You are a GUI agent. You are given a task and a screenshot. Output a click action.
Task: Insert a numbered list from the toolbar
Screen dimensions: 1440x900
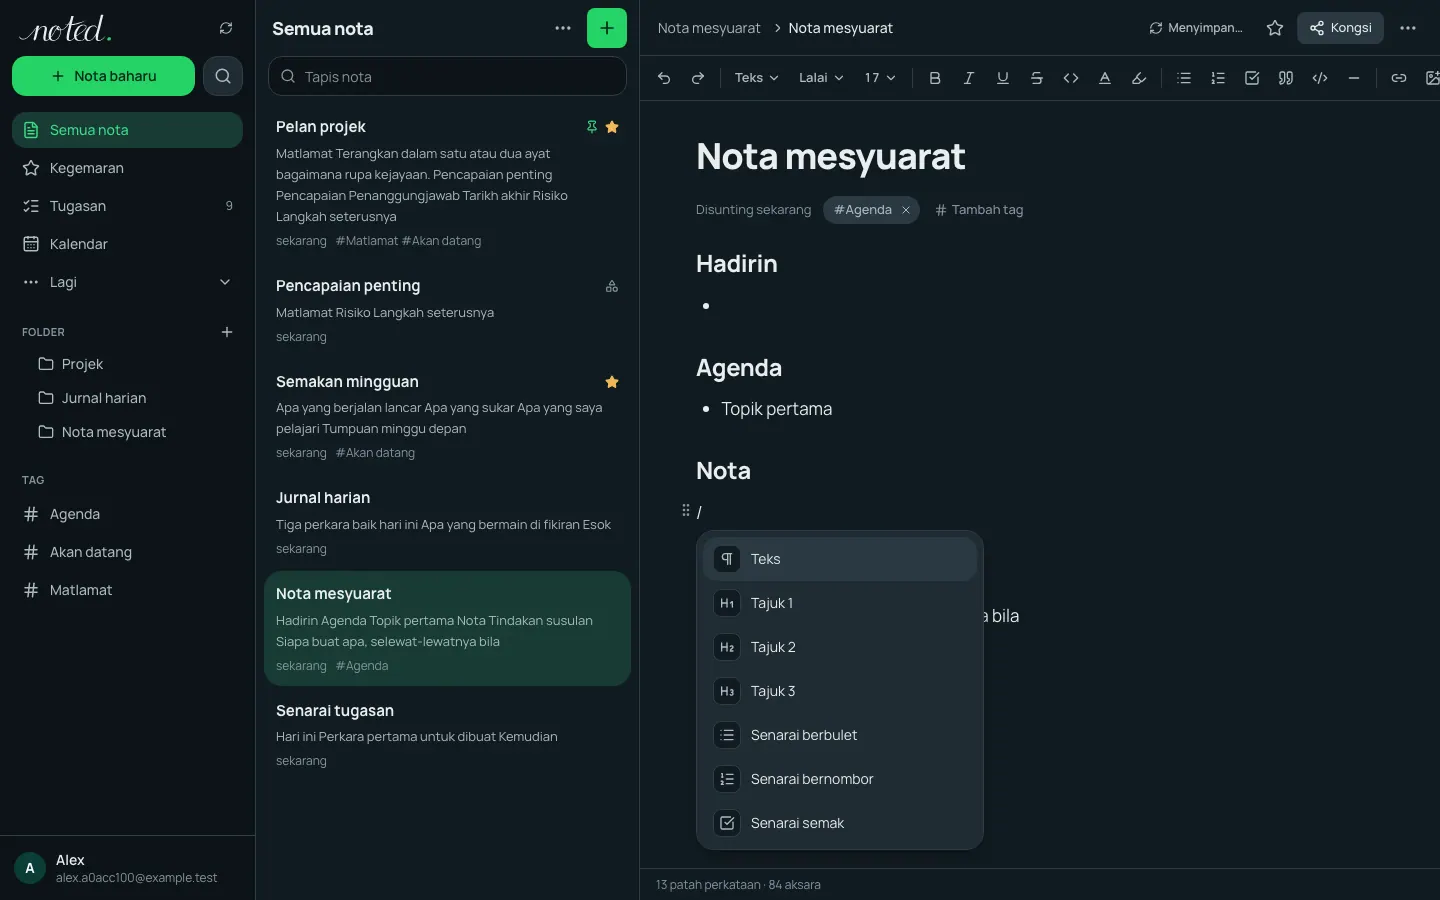click(x=1218, y=78)
